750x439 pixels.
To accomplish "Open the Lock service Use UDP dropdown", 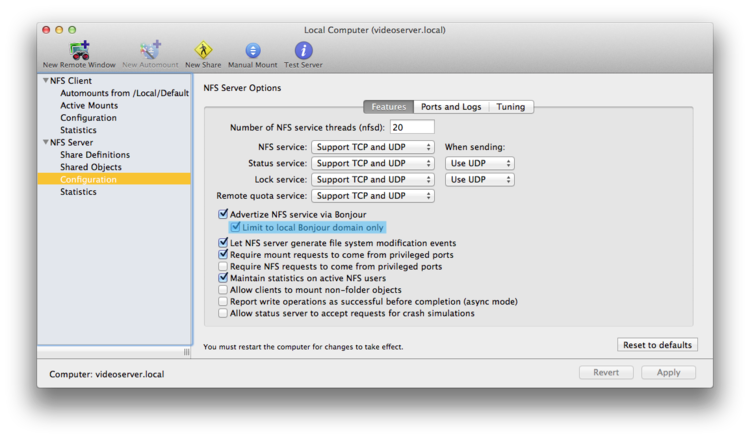I will 480,179.
